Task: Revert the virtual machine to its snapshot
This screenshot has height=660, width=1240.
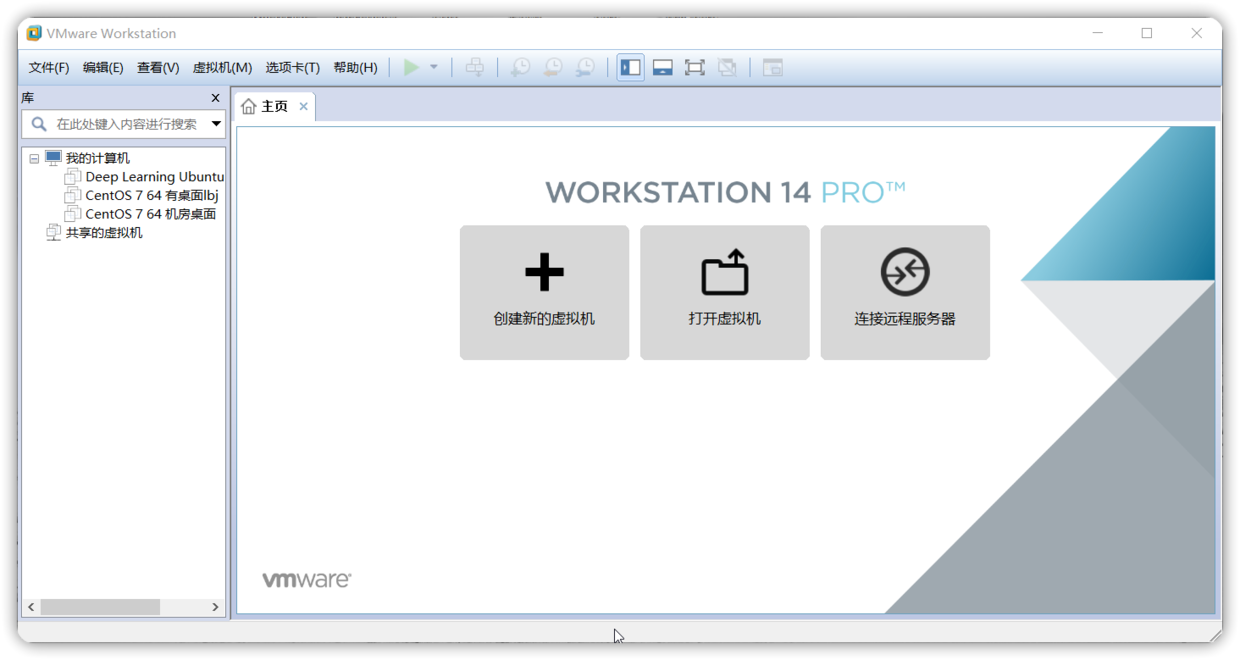Action: coord(553,67)
